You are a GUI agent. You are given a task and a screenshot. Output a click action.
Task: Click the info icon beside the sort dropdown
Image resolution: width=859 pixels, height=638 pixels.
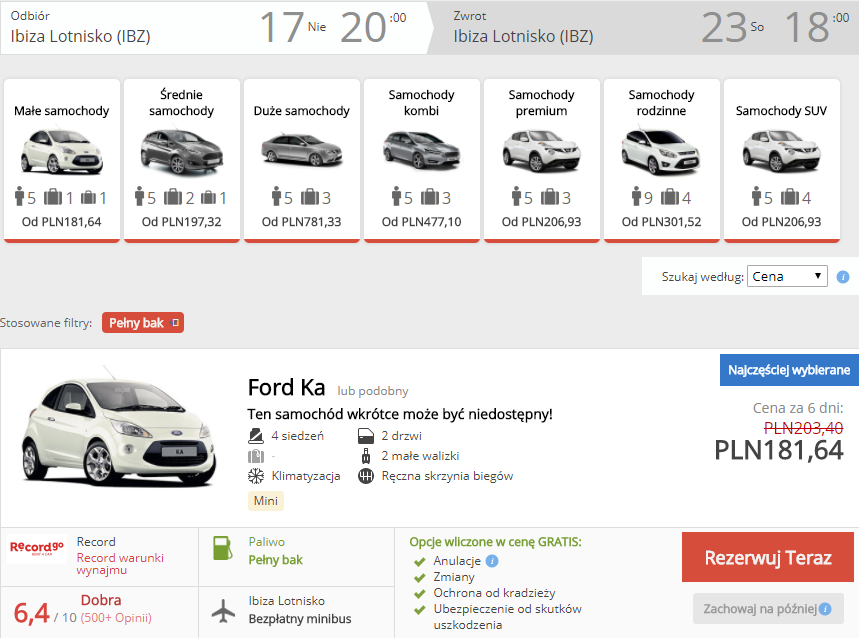[843, 277]
